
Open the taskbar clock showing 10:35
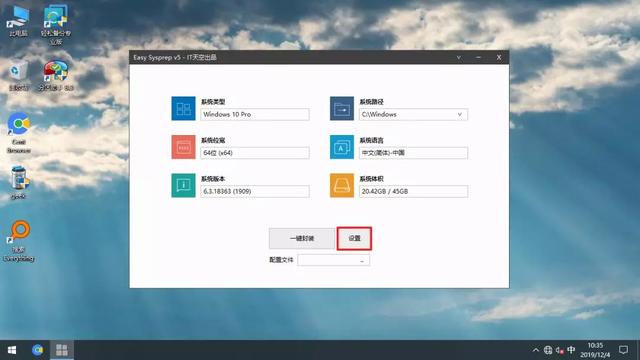(x=595, y=350)
